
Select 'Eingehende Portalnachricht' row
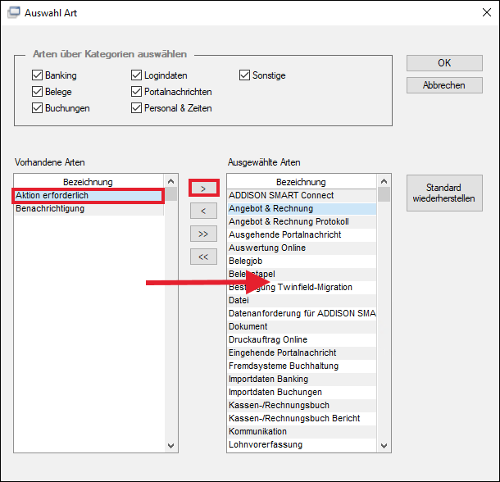pyautogui.click(x=302, y=353)
